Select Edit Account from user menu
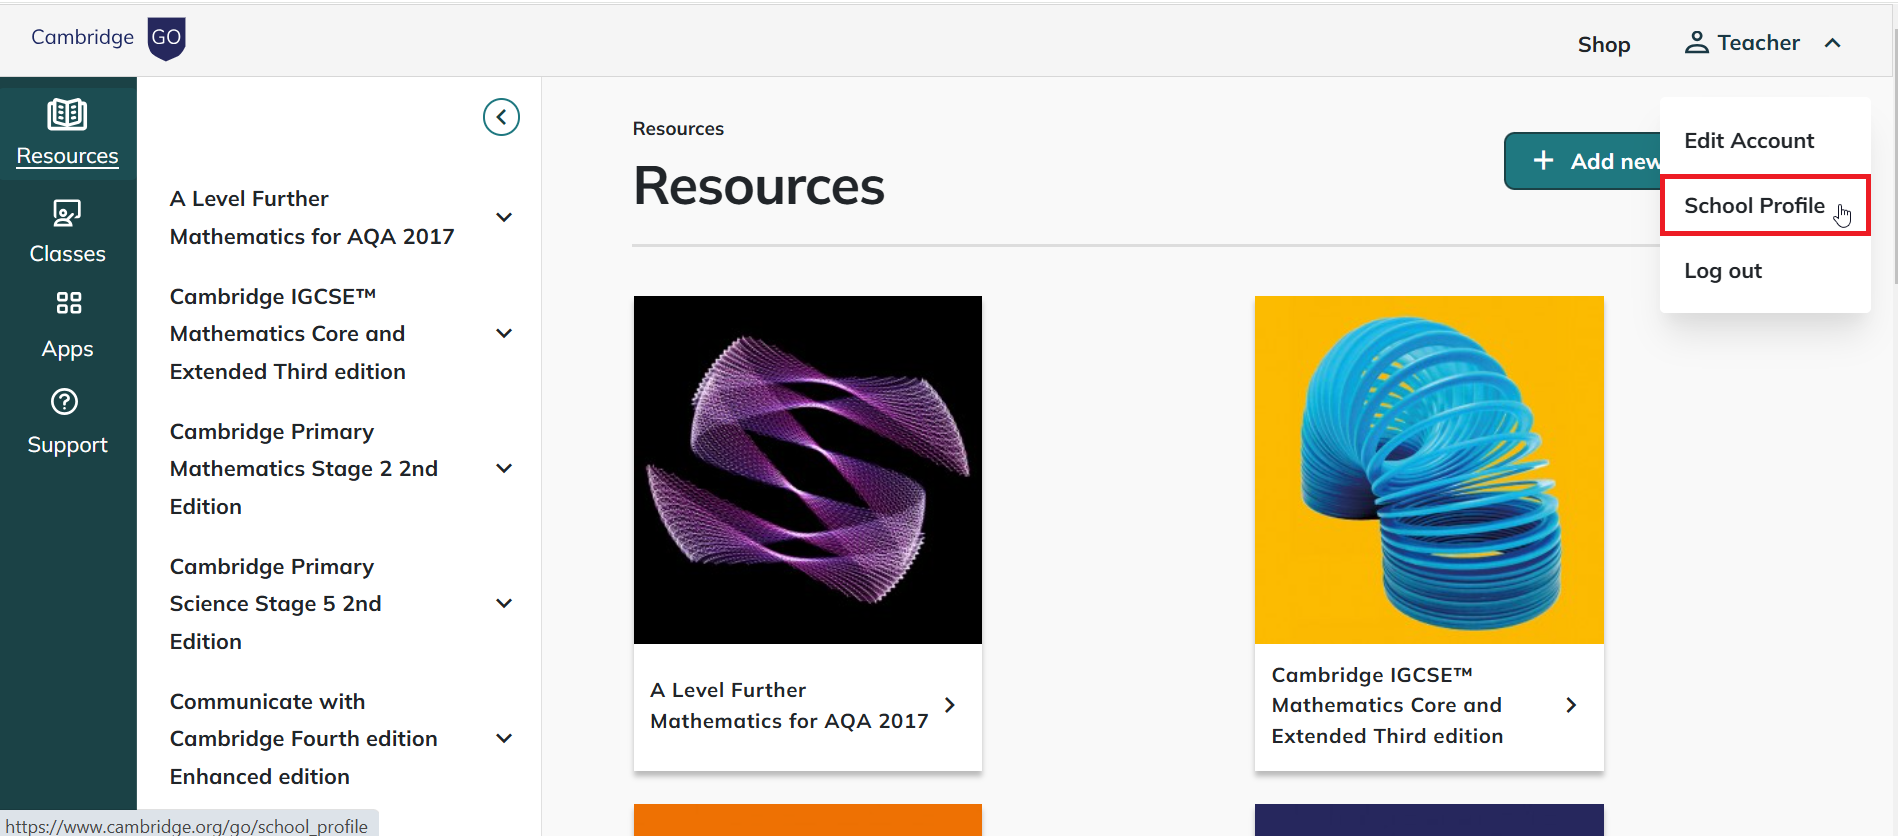The height and width of the screenshot is (836, 1898). [x=1748, y=141]
